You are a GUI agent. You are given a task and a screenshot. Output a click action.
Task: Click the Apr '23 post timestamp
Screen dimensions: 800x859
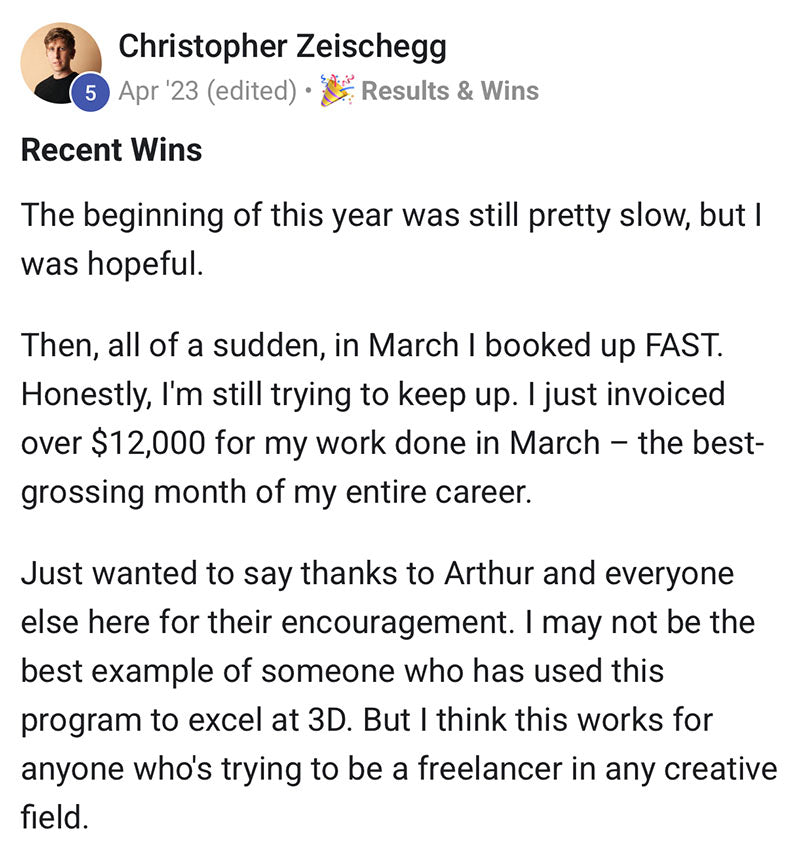(x=158, y=90)
